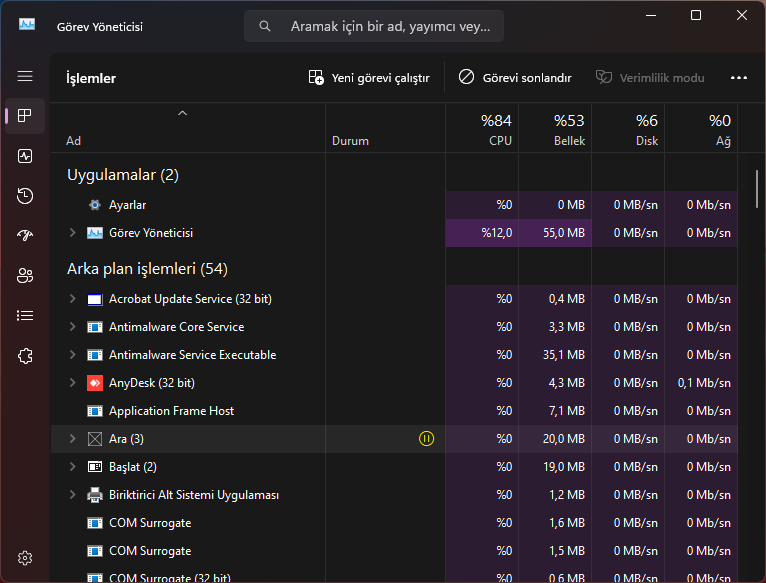Image resolution: width=766 pixels, height=583 pixels.
Task: Sort by the Bellek column header
Action: coord(555,128)
